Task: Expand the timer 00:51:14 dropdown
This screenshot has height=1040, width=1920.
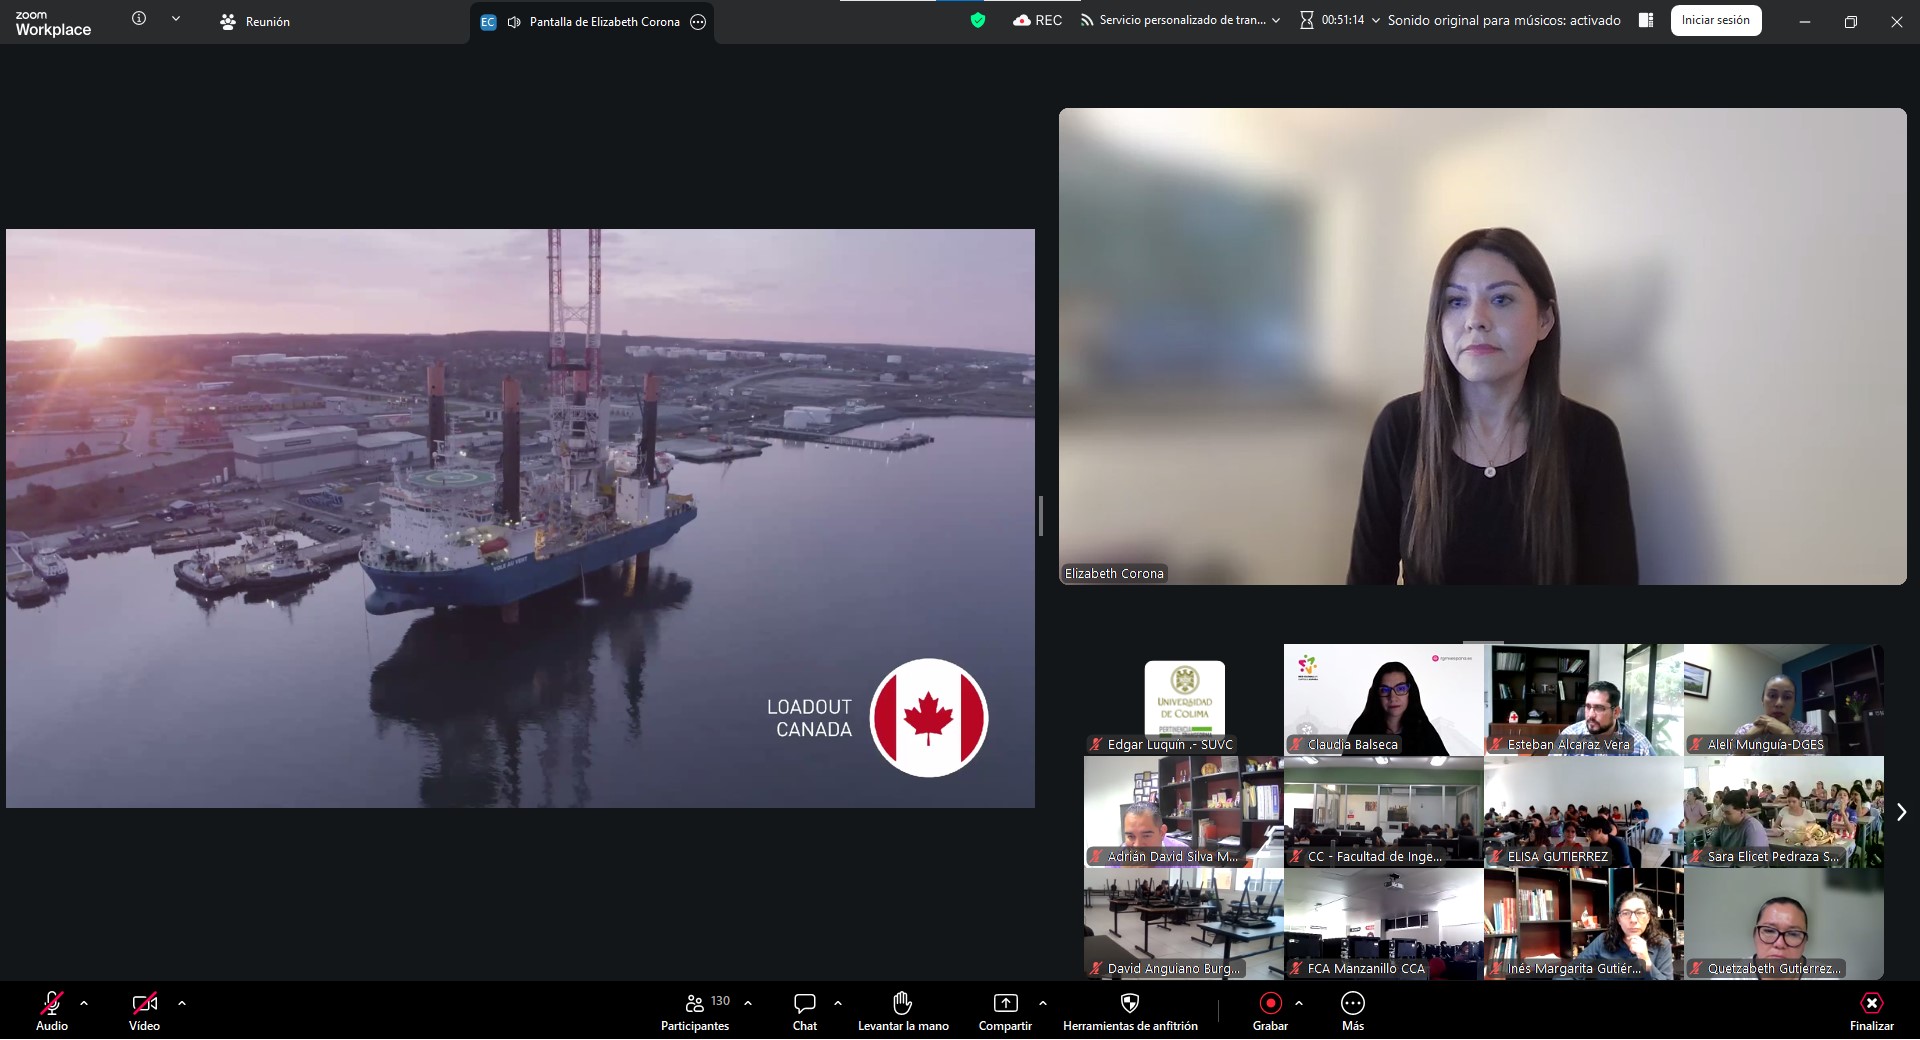Action: [x=1376, y=20]
